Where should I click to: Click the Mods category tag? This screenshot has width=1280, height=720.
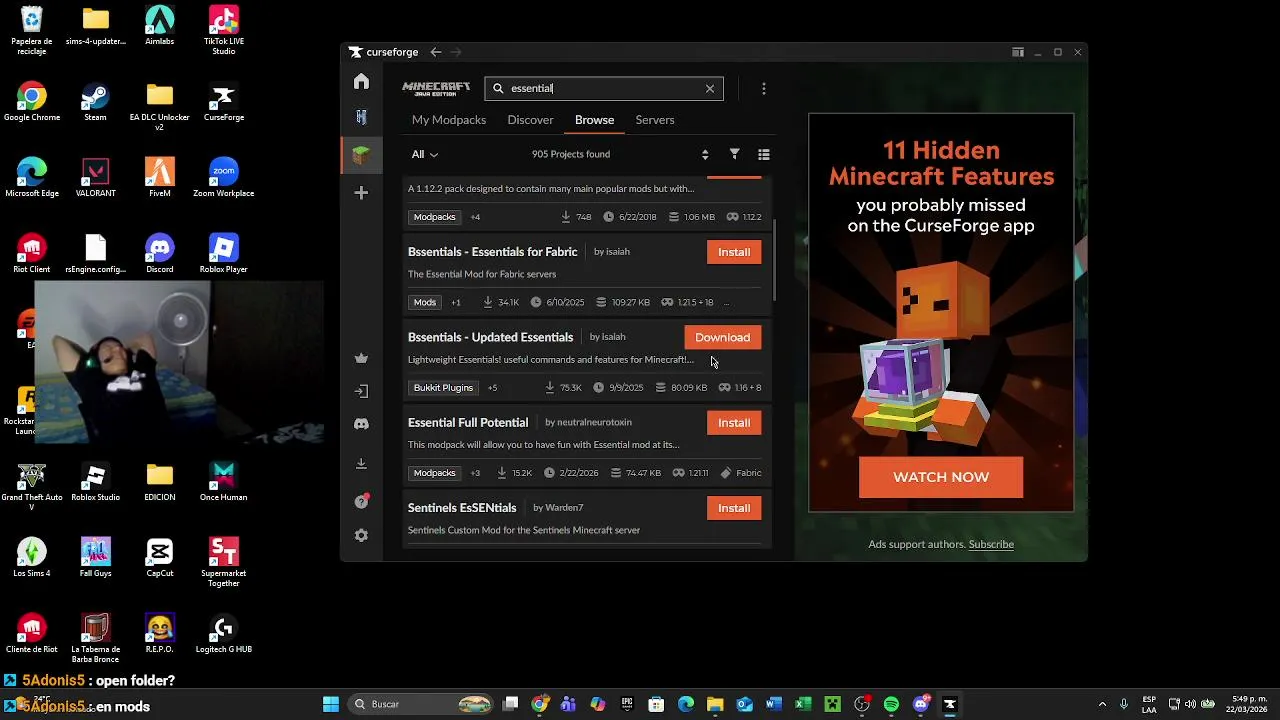(425, 302)
